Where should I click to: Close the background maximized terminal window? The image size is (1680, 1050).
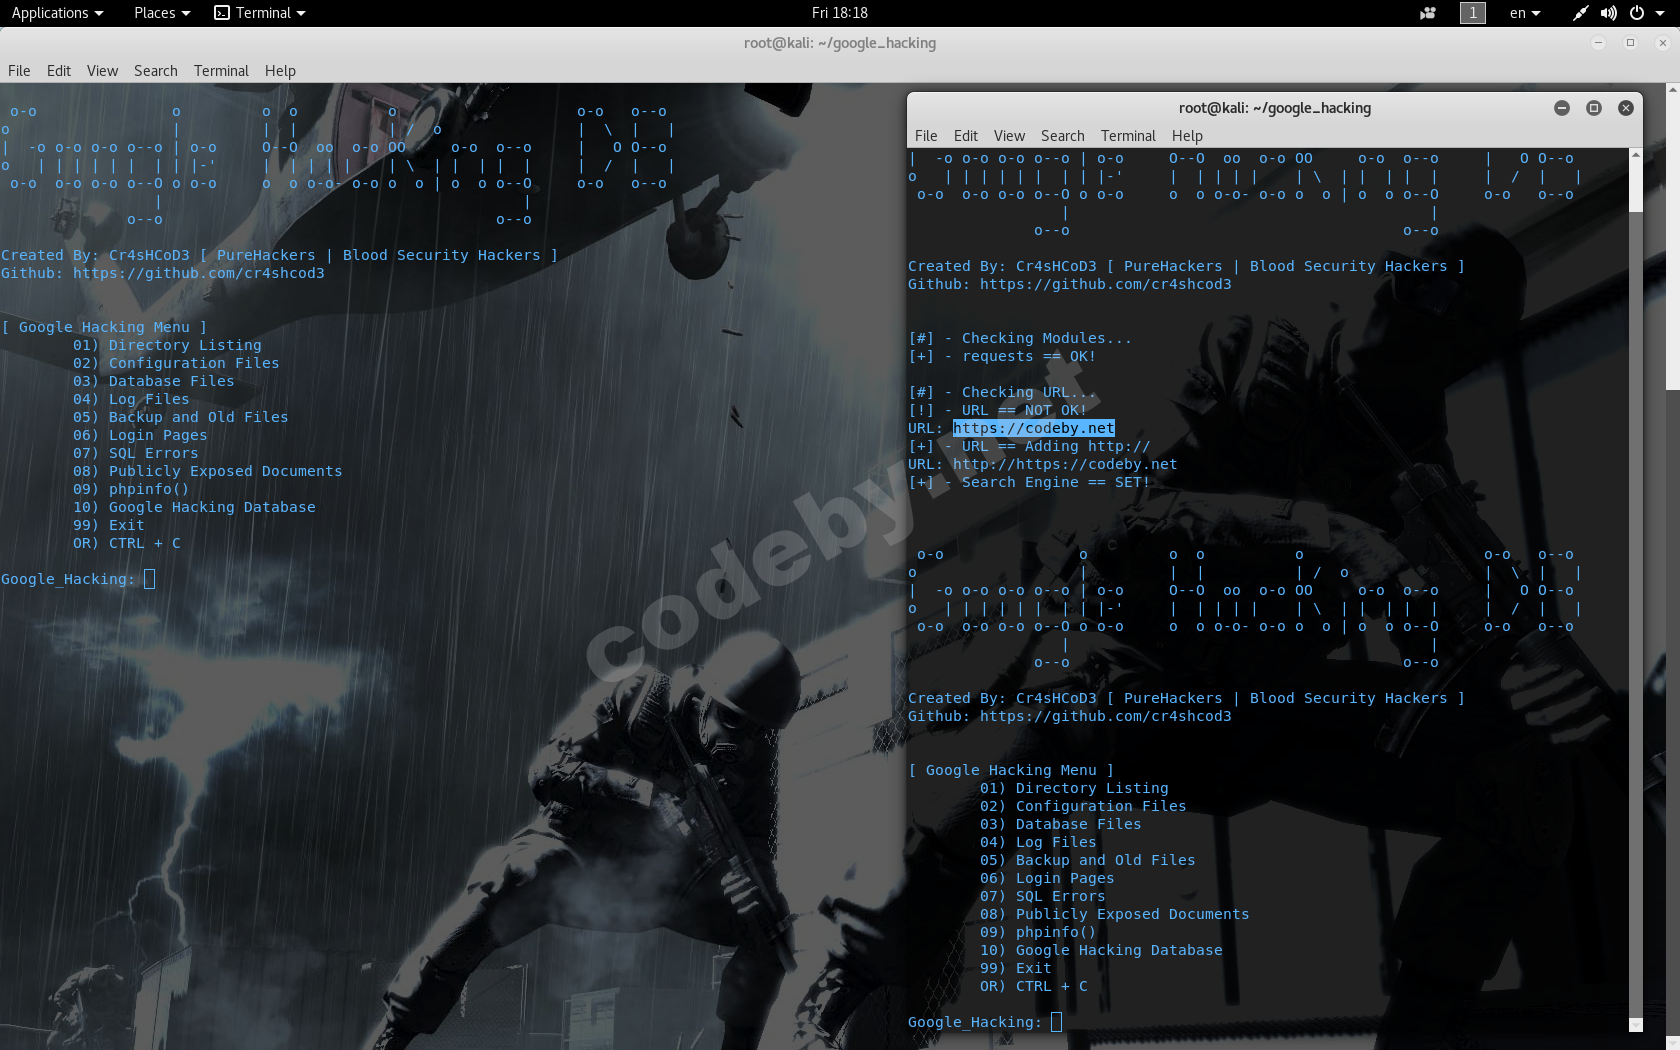pyautogui.click(x=1662, y=43)
